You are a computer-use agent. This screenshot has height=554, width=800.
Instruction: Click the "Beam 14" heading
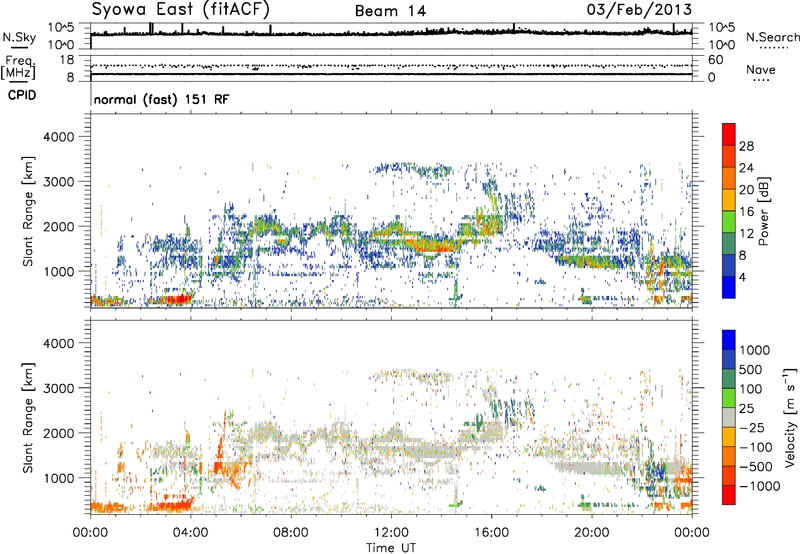coord(390,11)
